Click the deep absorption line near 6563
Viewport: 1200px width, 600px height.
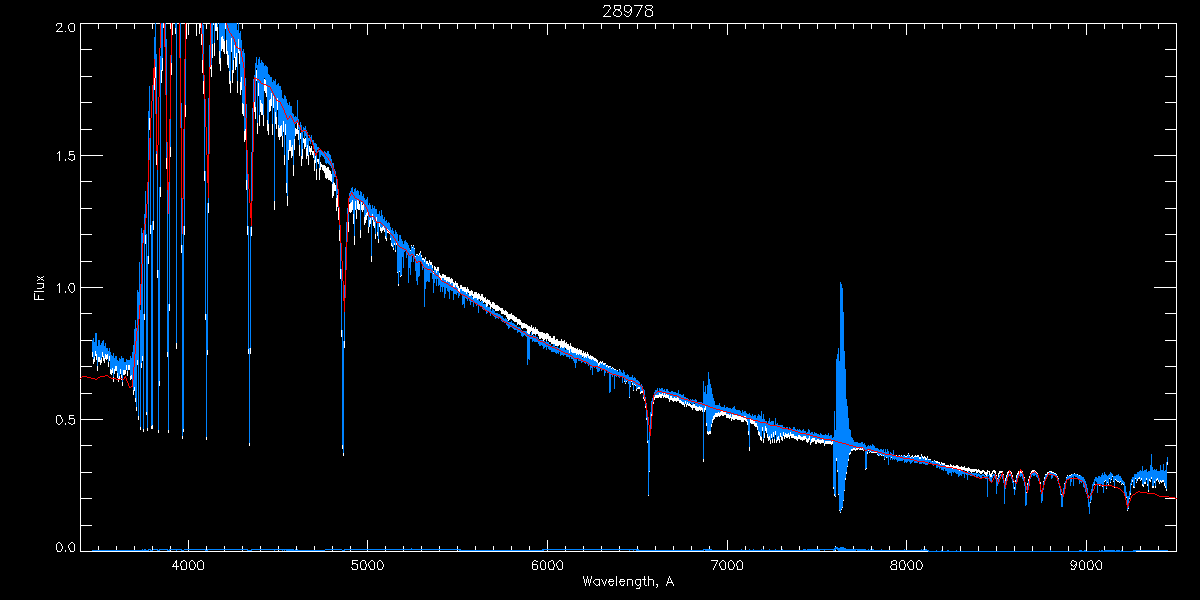coord(649,445)
